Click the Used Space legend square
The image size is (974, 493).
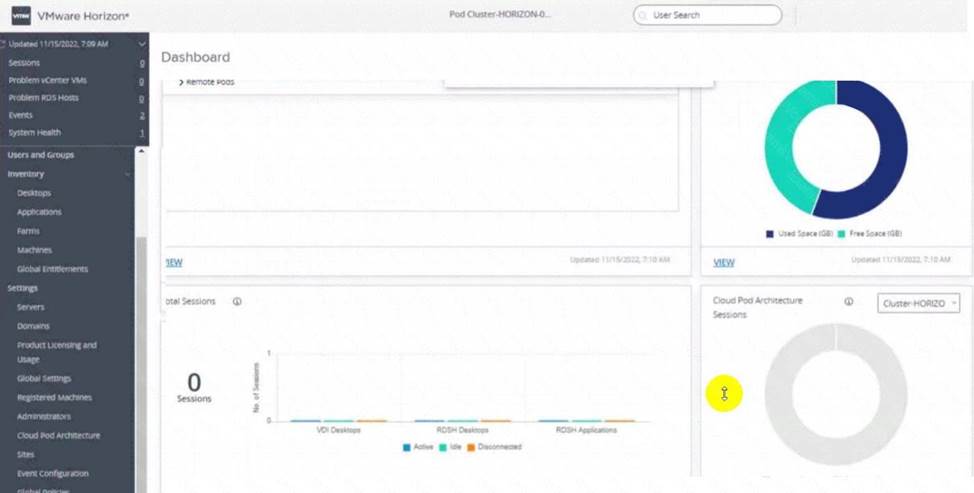tap(770, 234)
